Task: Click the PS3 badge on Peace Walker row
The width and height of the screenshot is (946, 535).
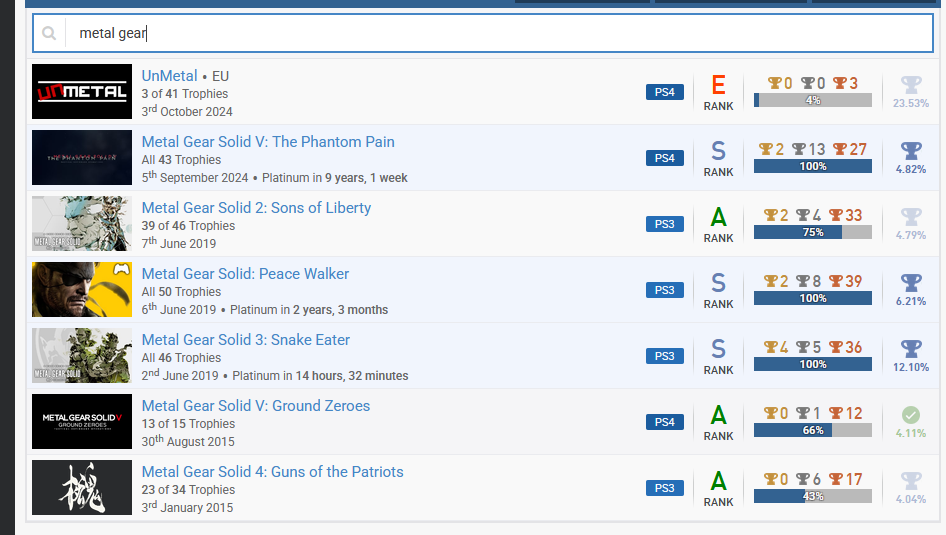Action: tap(665, 290)
